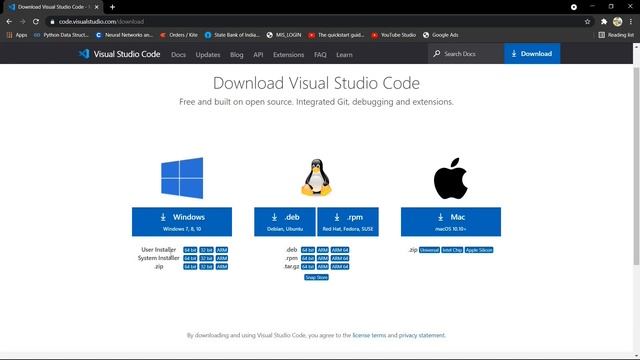Open the browser extensions puzzle icon
The image size is (640, 360).
coord(604,22)
